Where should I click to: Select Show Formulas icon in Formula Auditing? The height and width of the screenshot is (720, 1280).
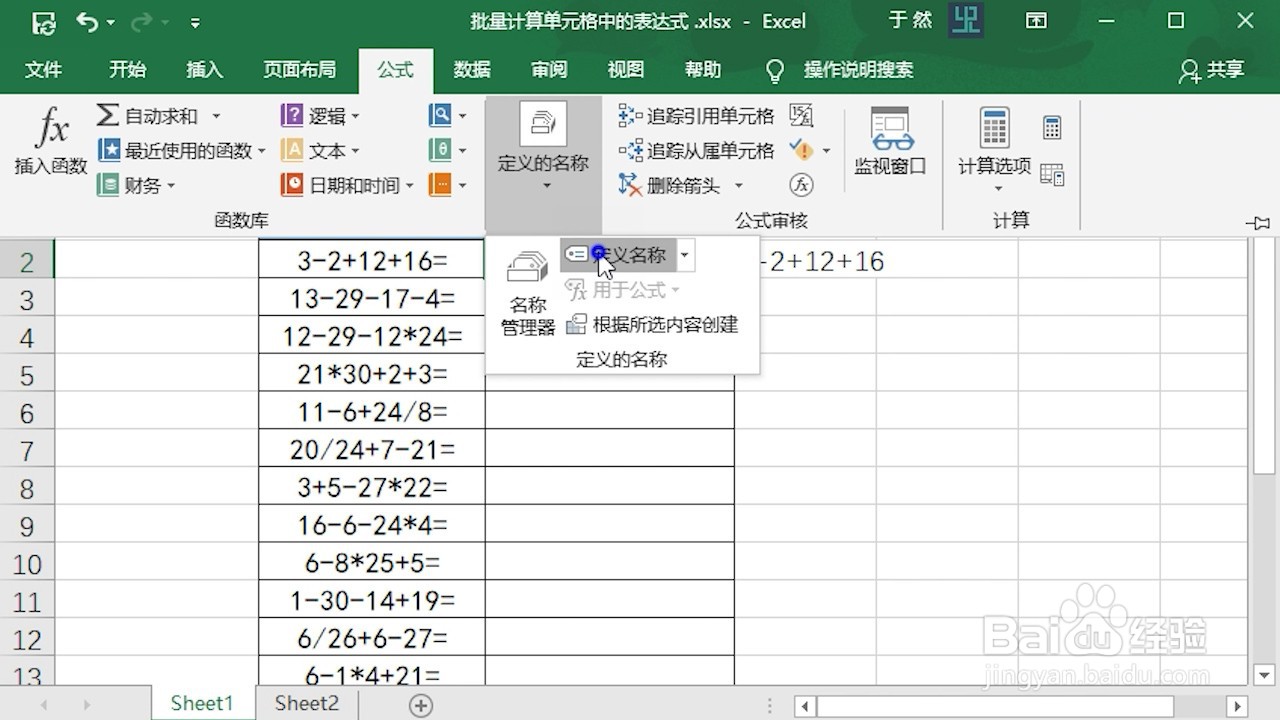pos(801,115)
